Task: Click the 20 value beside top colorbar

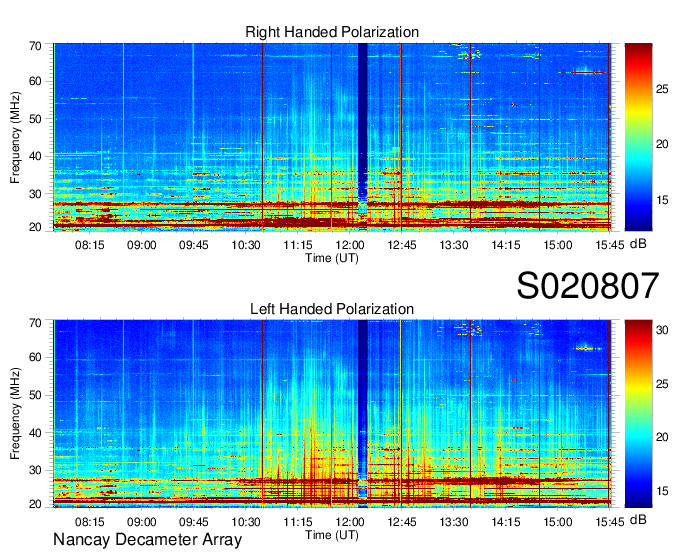Action: point(662,144)
